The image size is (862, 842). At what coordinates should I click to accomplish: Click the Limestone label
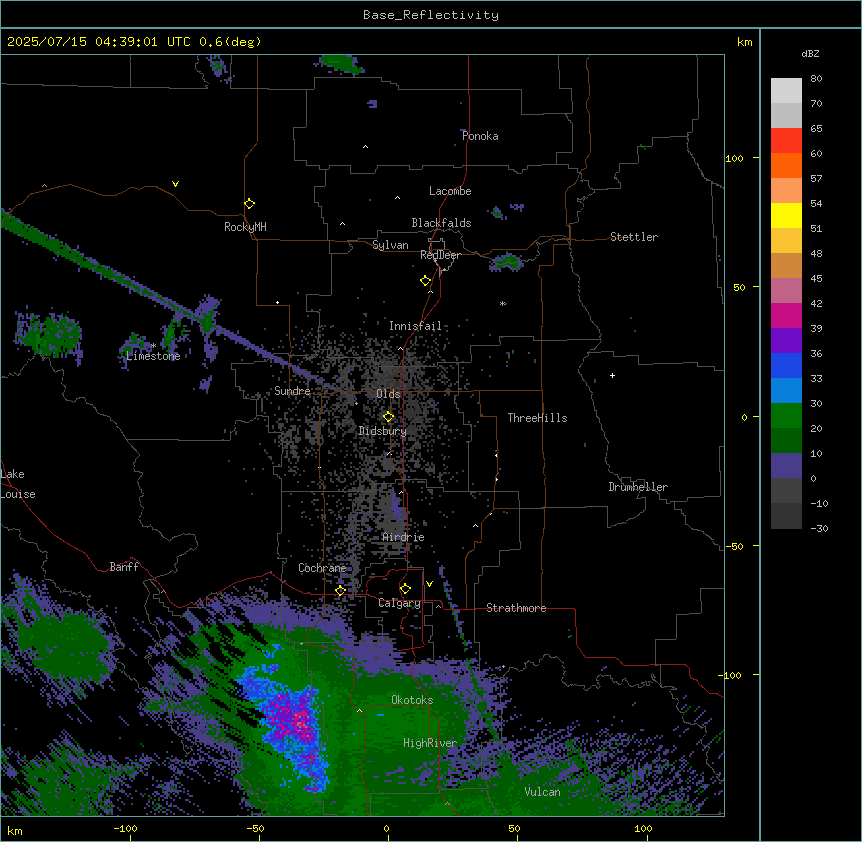tap(153, 356)
